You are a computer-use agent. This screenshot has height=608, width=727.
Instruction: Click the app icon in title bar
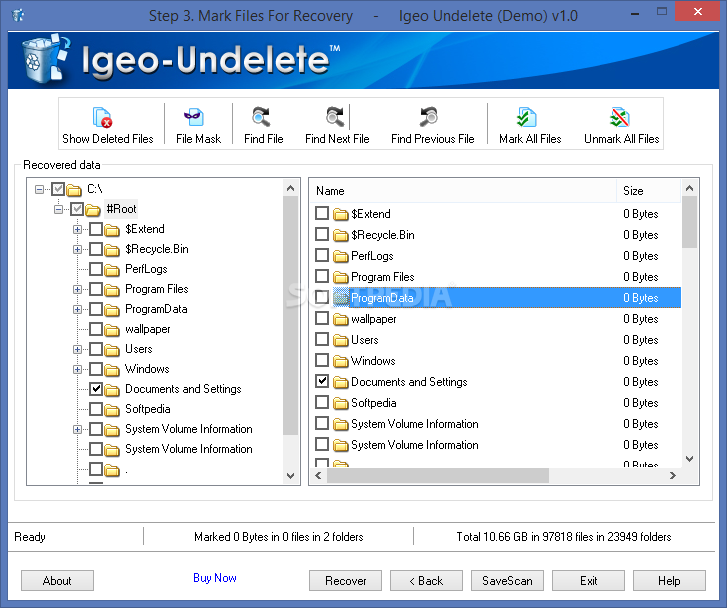pos(18,15)
